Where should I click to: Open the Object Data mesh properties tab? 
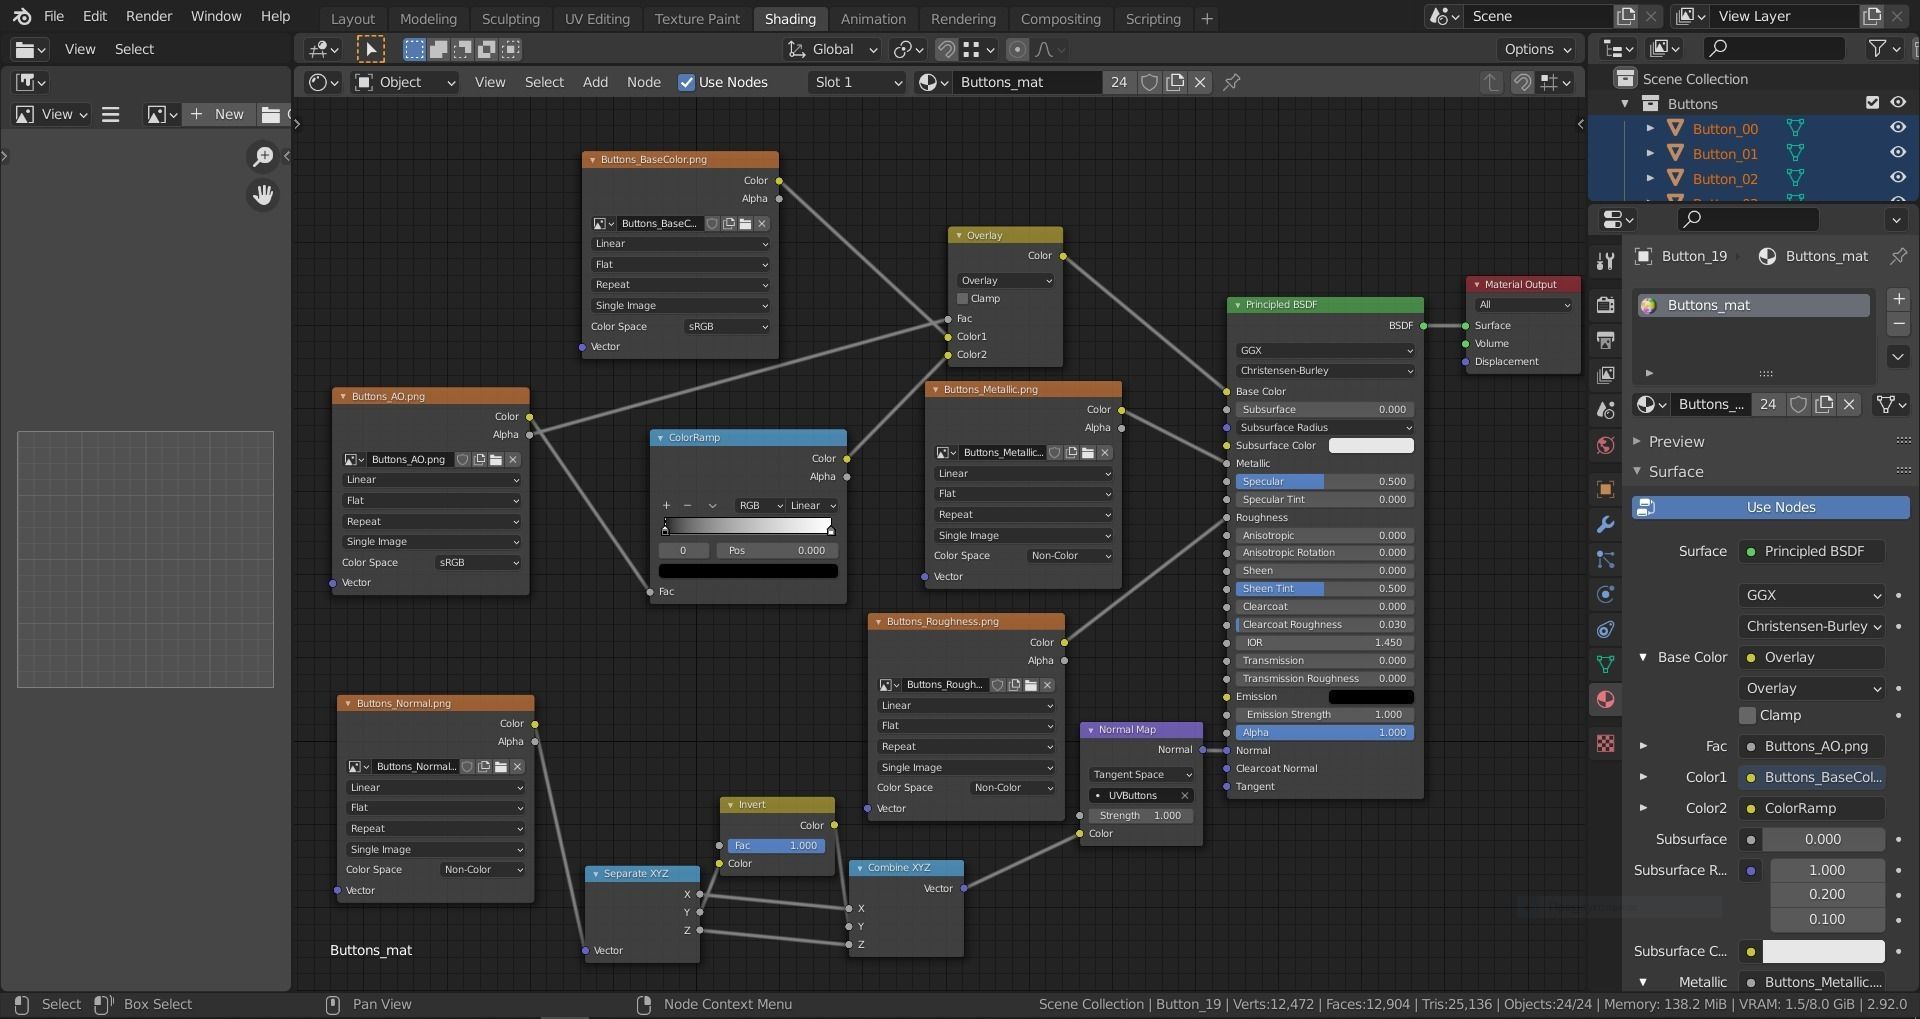pyautogui.click(x=1605, y=664)
